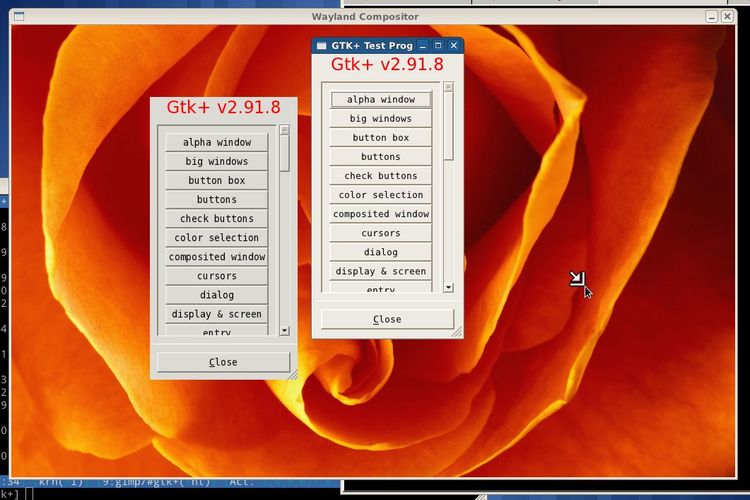This screenshot has width=750, height=500.
Task: Click 'big windows' in the untitled left window
Action: pos(217,161)
